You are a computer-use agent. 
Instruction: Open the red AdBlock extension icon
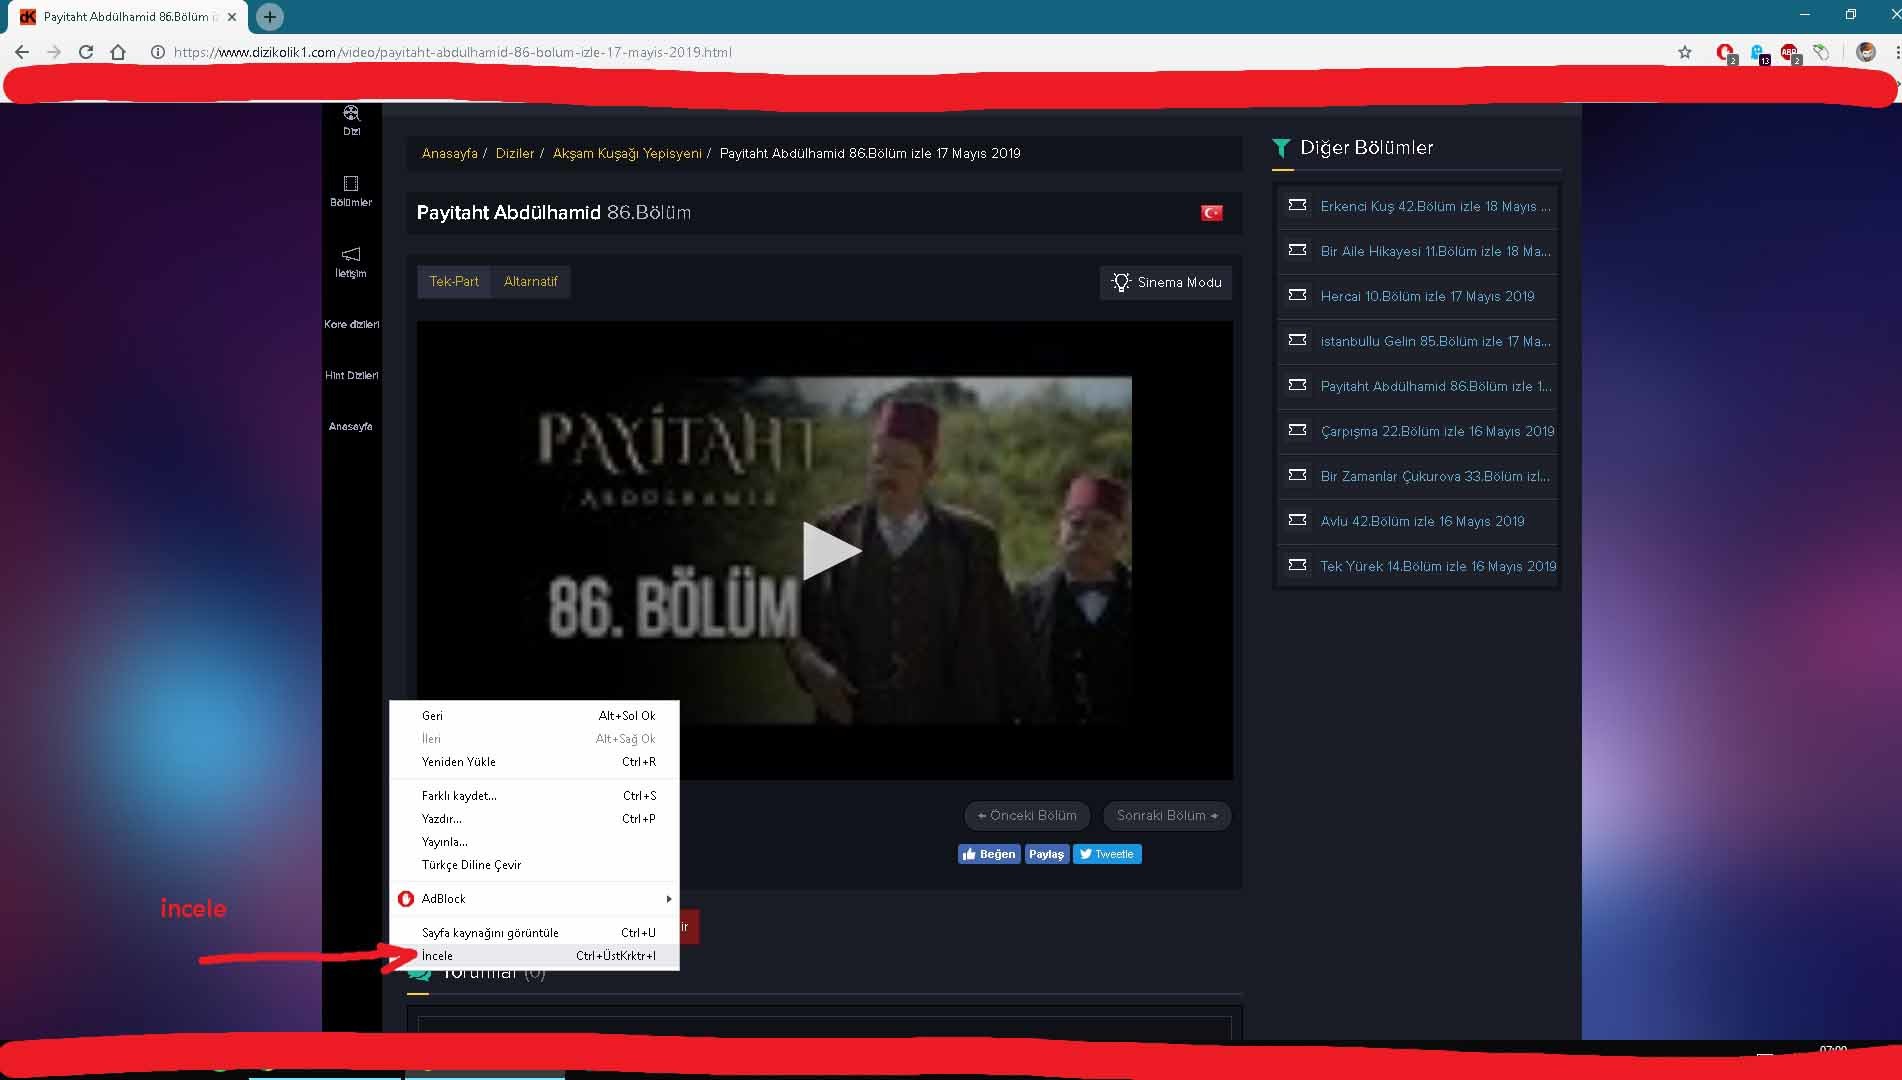pos(1725,53)
